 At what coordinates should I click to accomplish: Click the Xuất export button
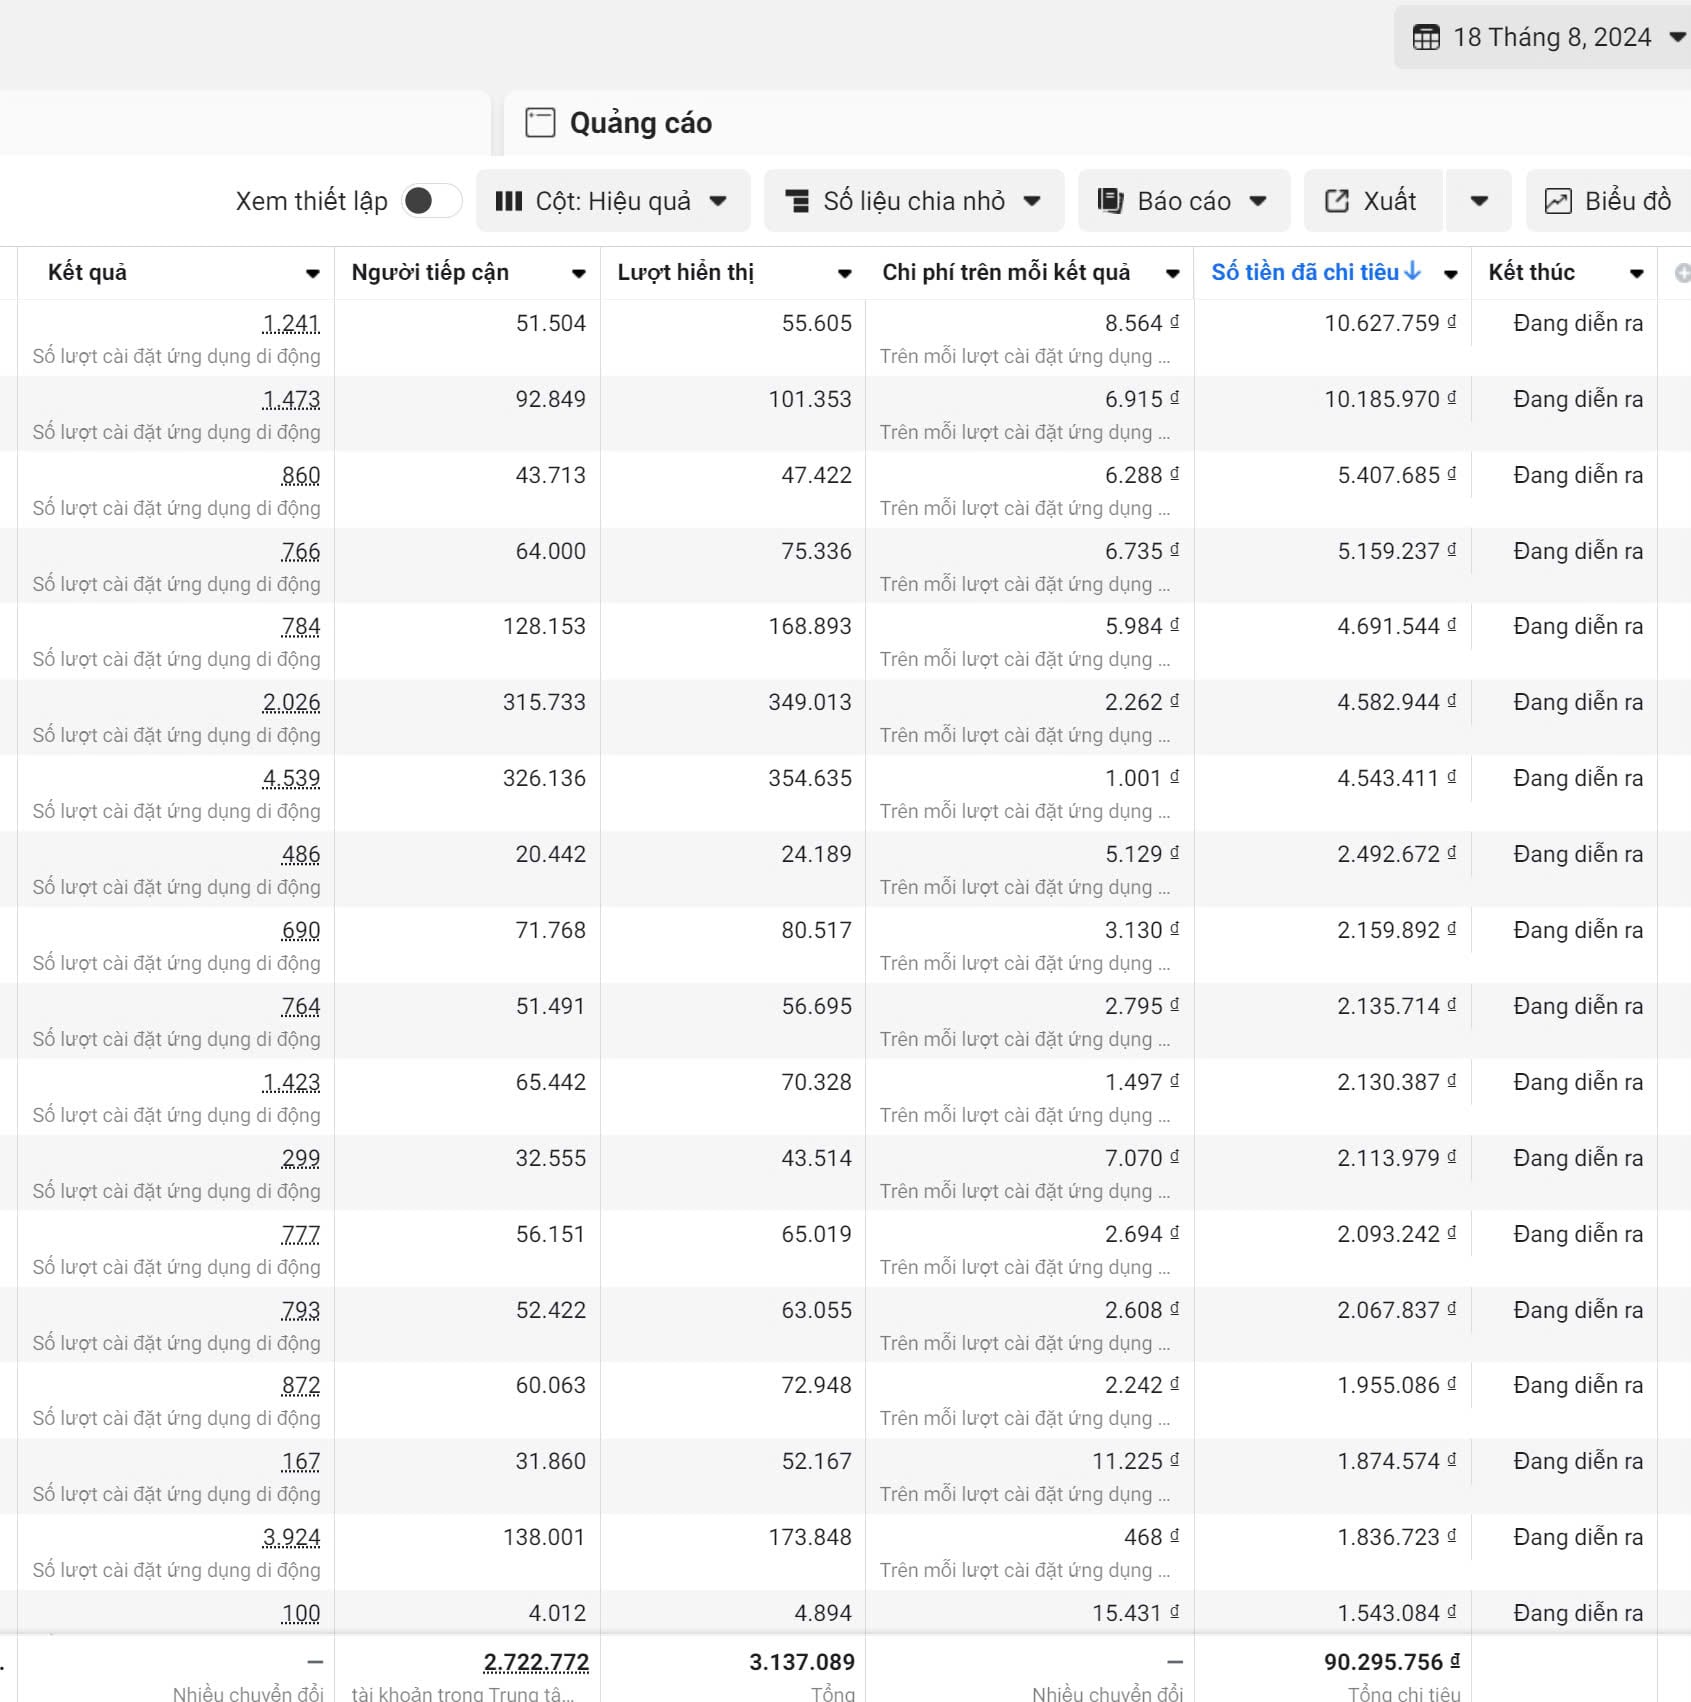tap(1373, 201)
